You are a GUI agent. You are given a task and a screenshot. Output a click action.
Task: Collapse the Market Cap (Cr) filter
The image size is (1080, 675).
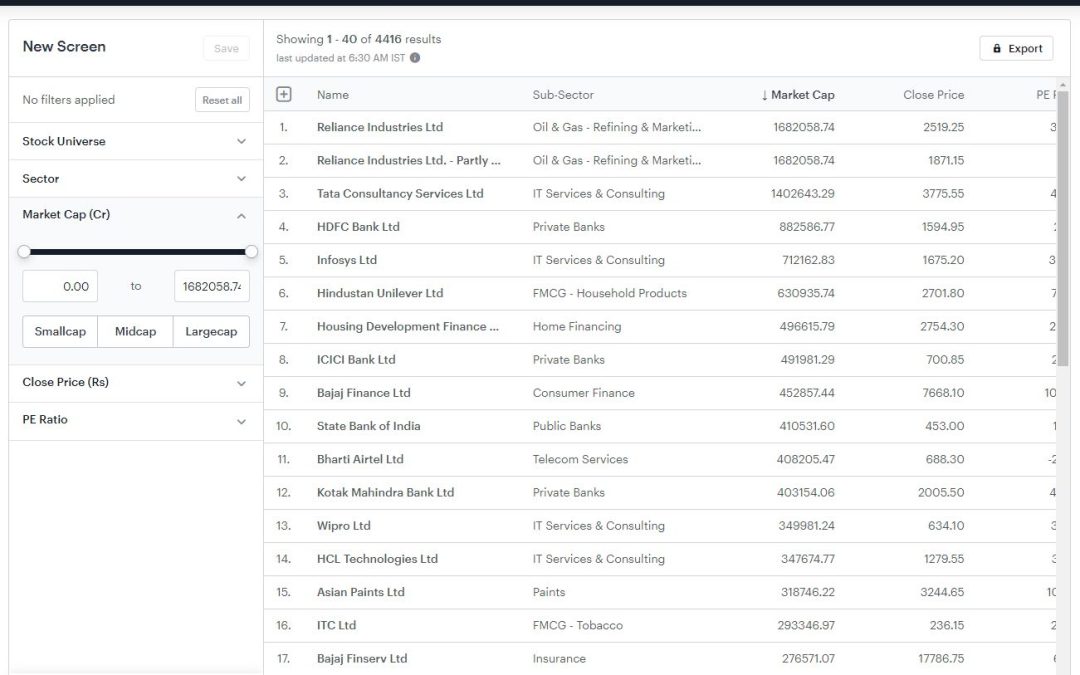(136, 215)
